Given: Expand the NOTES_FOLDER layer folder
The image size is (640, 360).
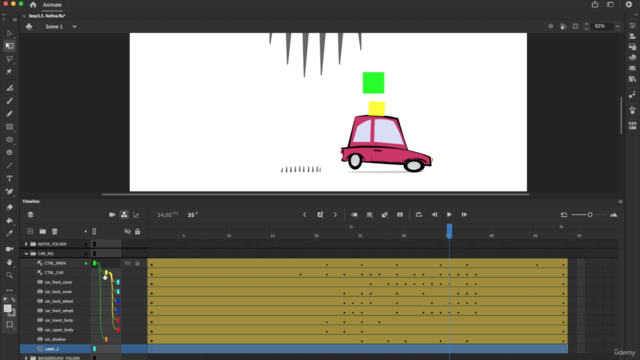Looking at the screenshot, I should [26, 244].
